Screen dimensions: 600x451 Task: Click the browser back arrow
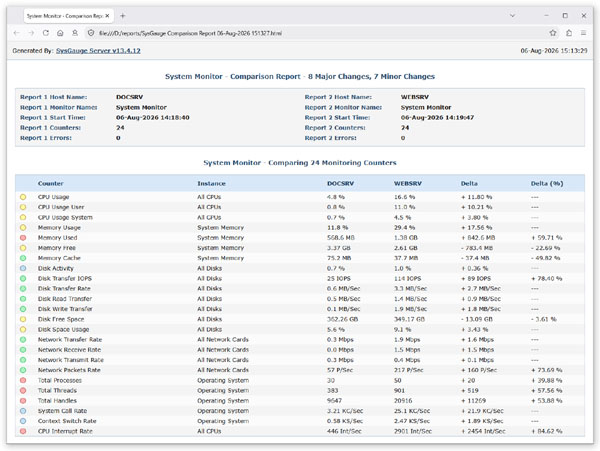pyautogui.click(x=16, y=33)
